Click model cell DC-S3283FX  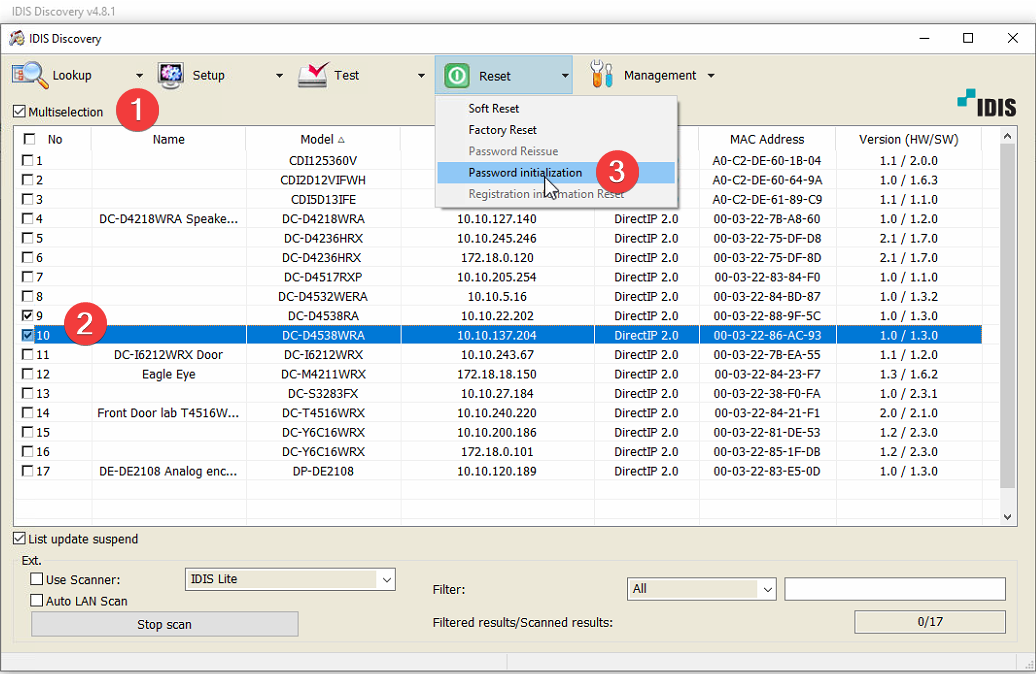point(323,393)
